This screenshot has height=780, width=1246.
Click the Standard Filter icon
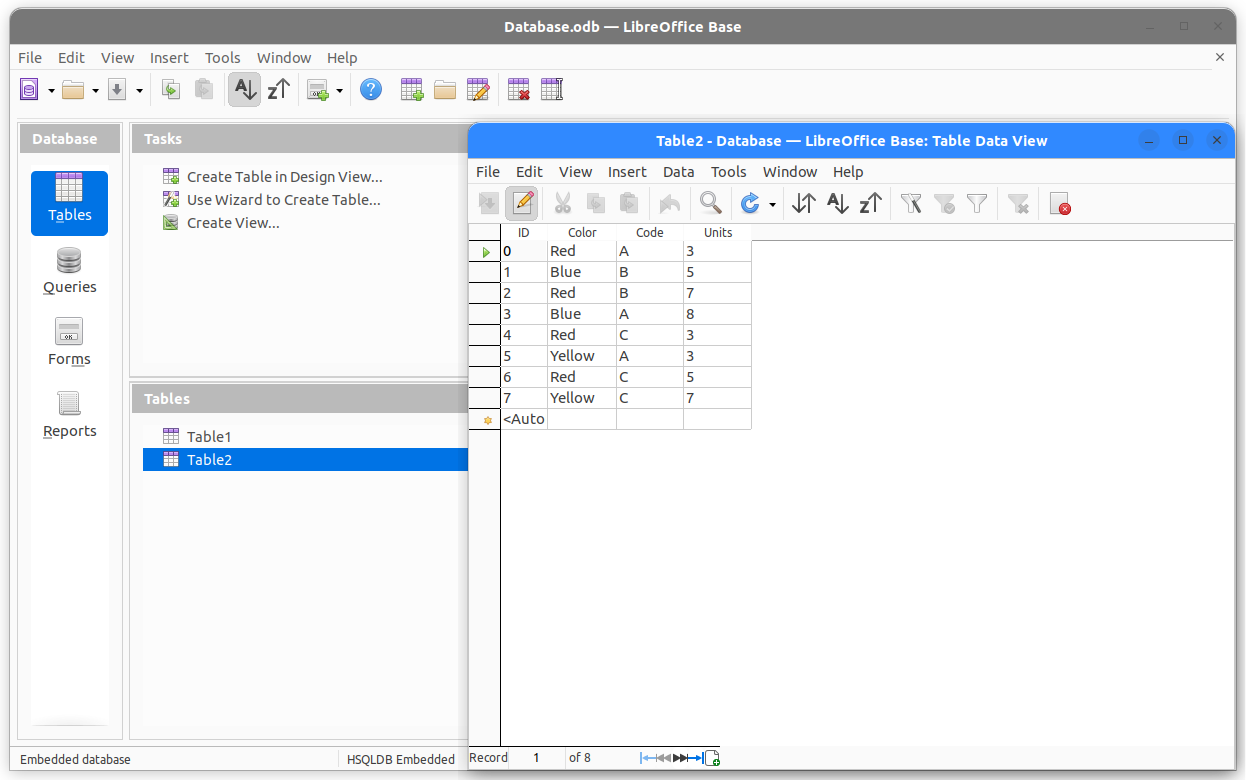[977, 204]
